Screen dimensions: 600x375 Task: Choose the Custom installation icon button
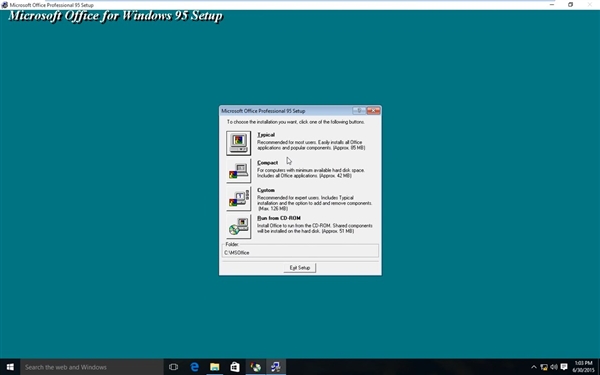click(238, 199)
